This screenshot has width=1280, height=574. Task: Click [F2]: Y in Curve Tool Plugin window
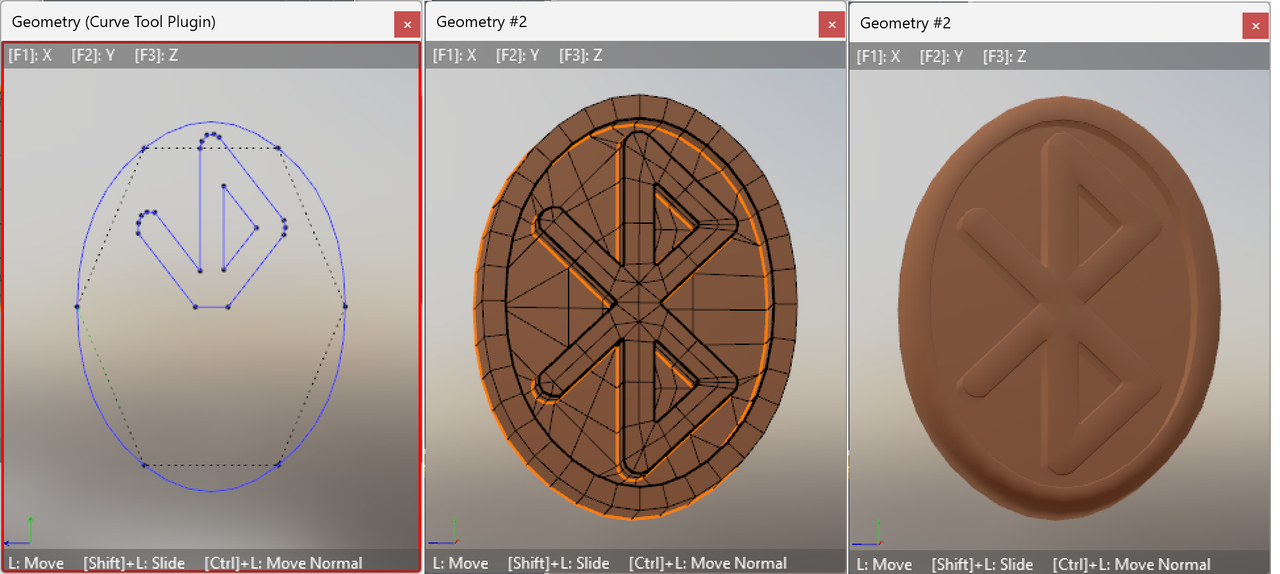(x=93, y=55)
